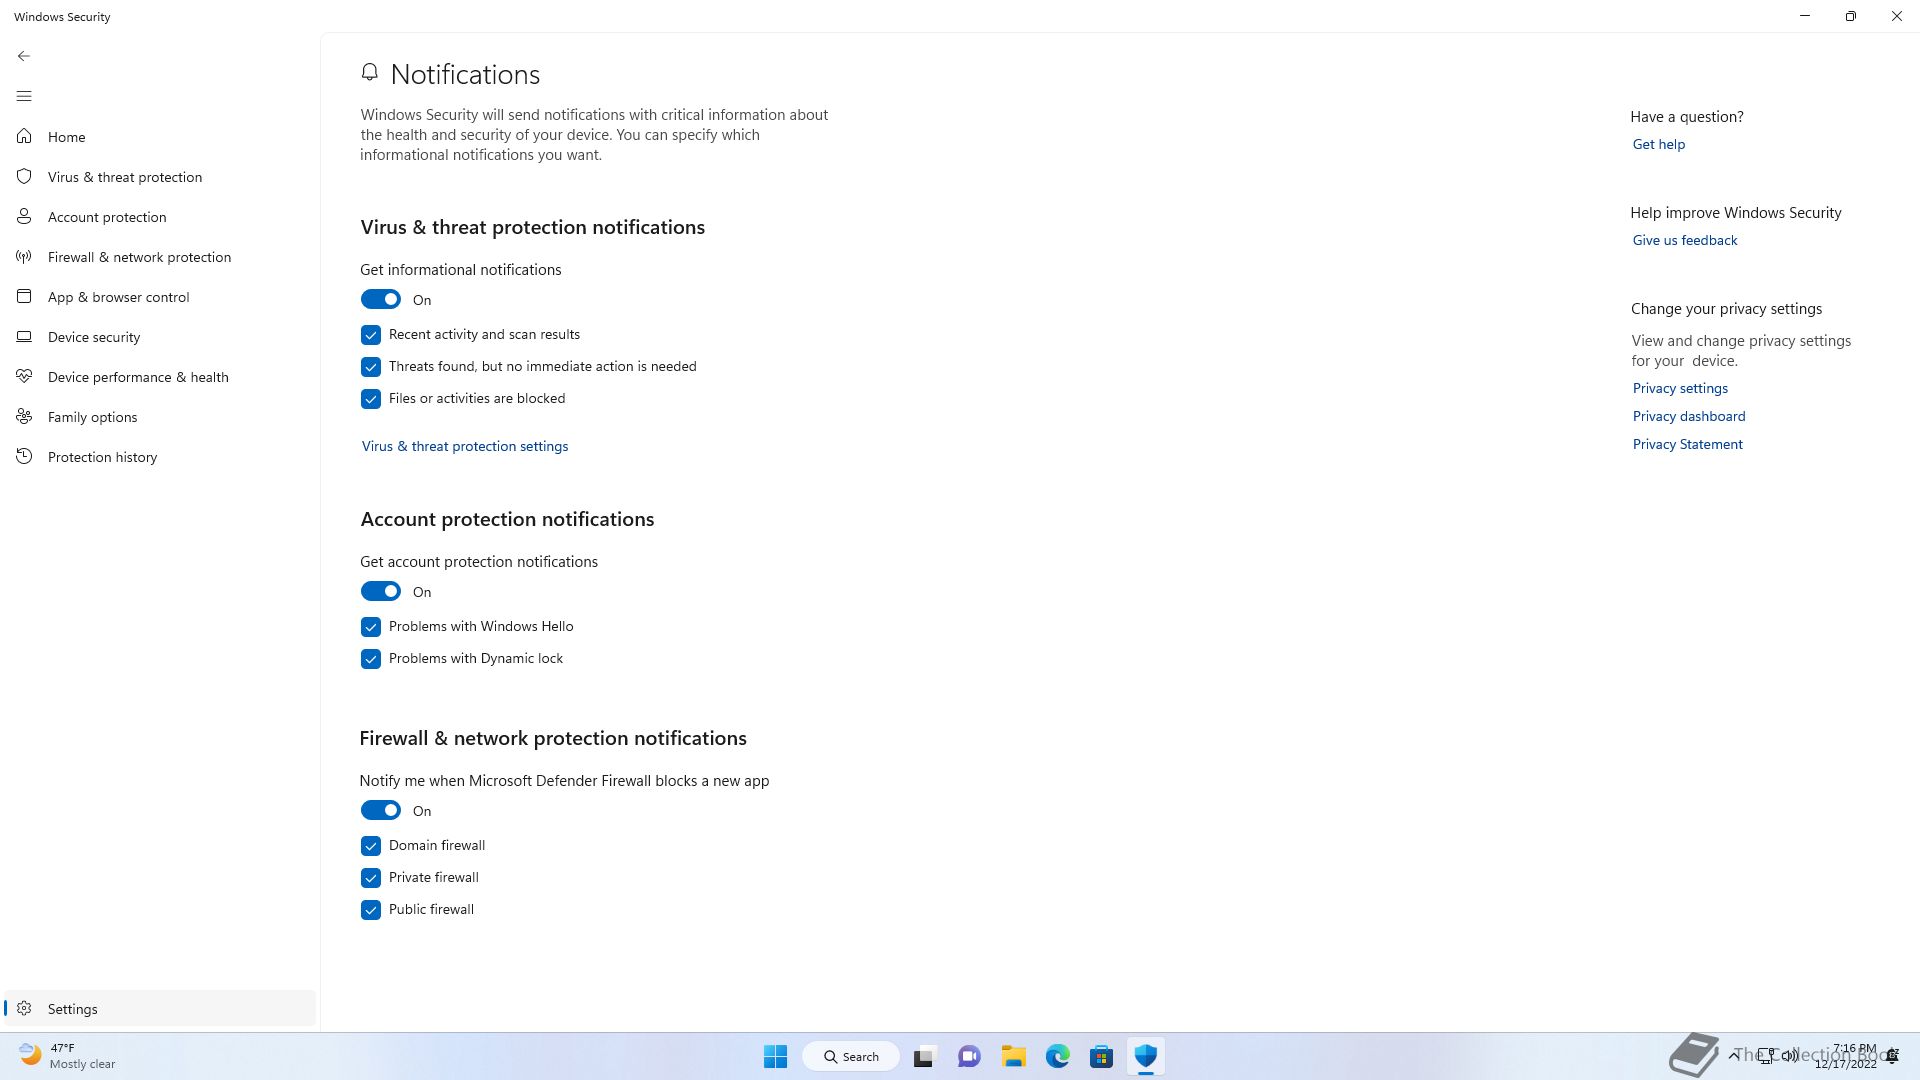Click the Notifications page heading

coord(465,74)
